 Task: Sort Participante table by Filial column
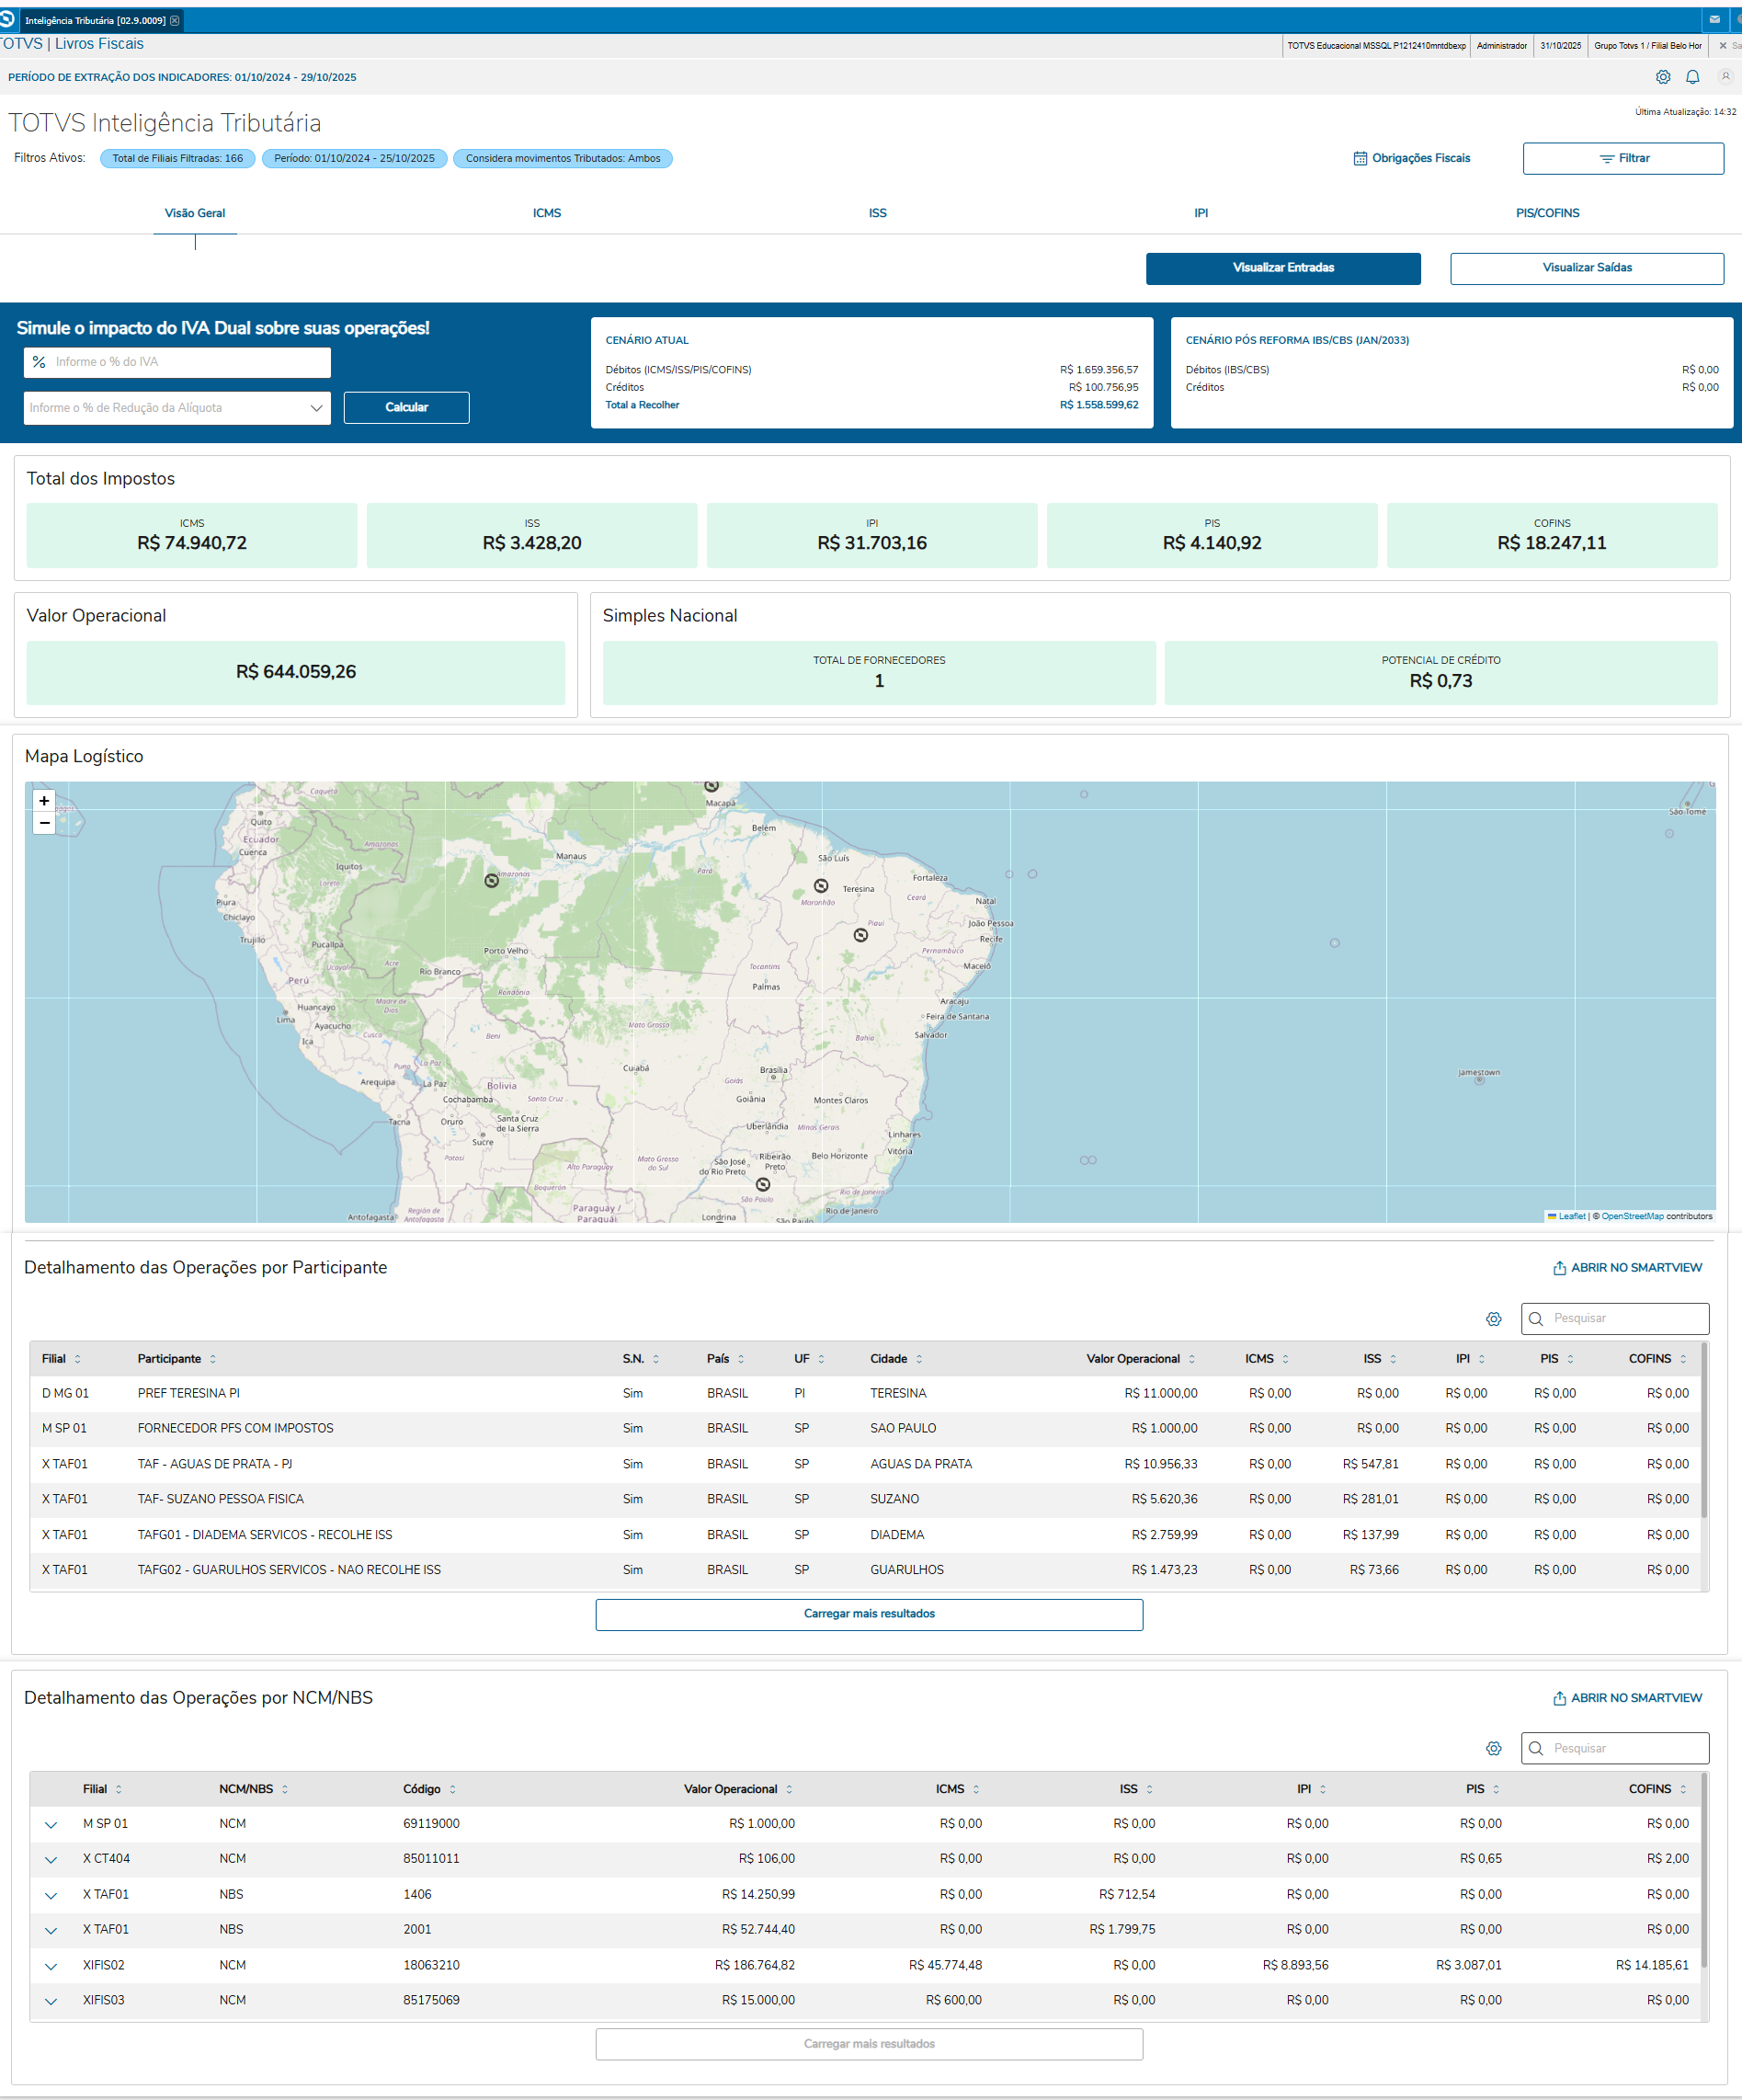[x=77, y=1359]
